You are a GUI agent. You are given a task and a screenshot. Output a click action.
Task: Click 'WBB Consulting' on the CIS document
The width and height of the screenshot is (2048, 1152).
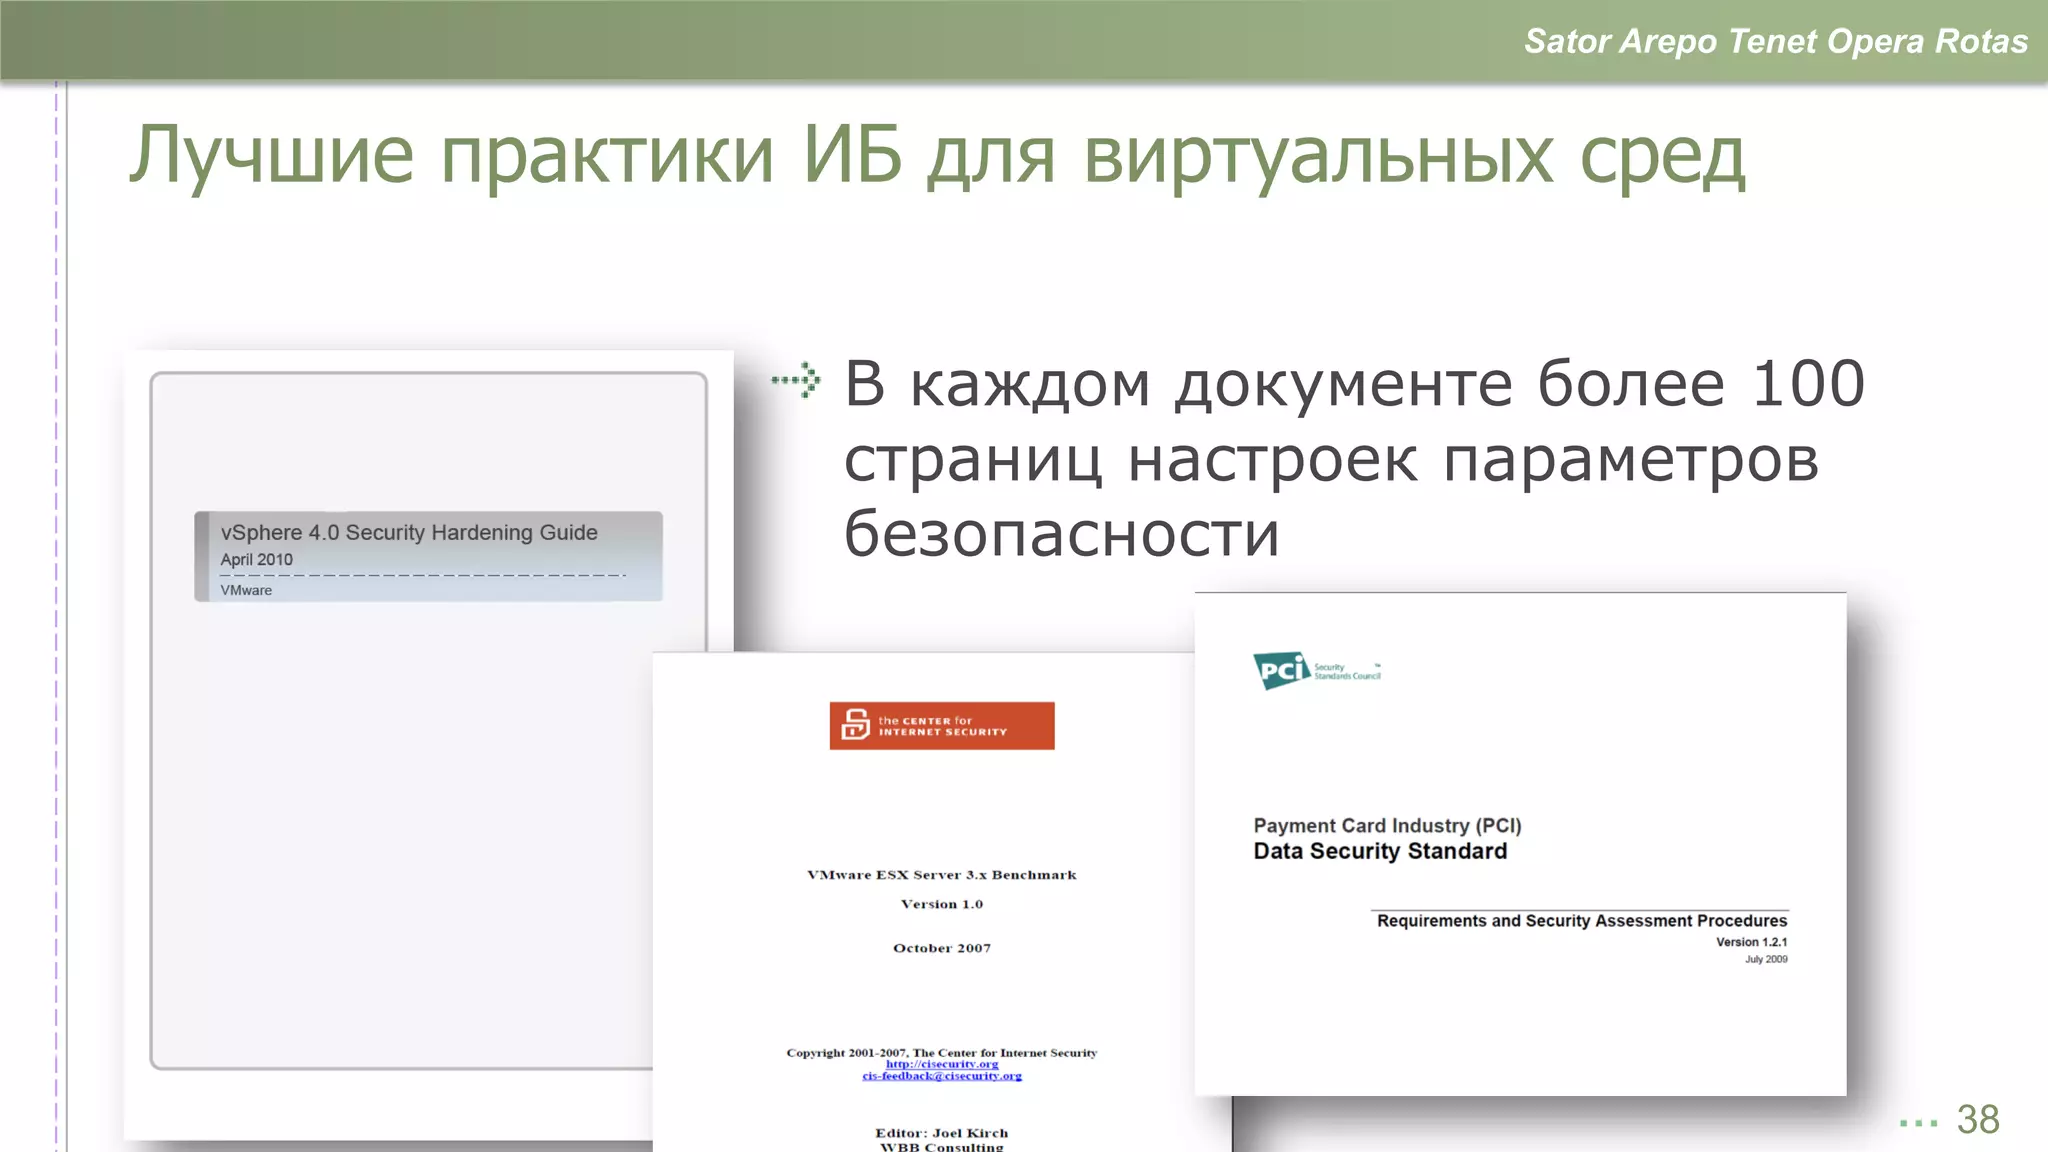[942, 1146]
